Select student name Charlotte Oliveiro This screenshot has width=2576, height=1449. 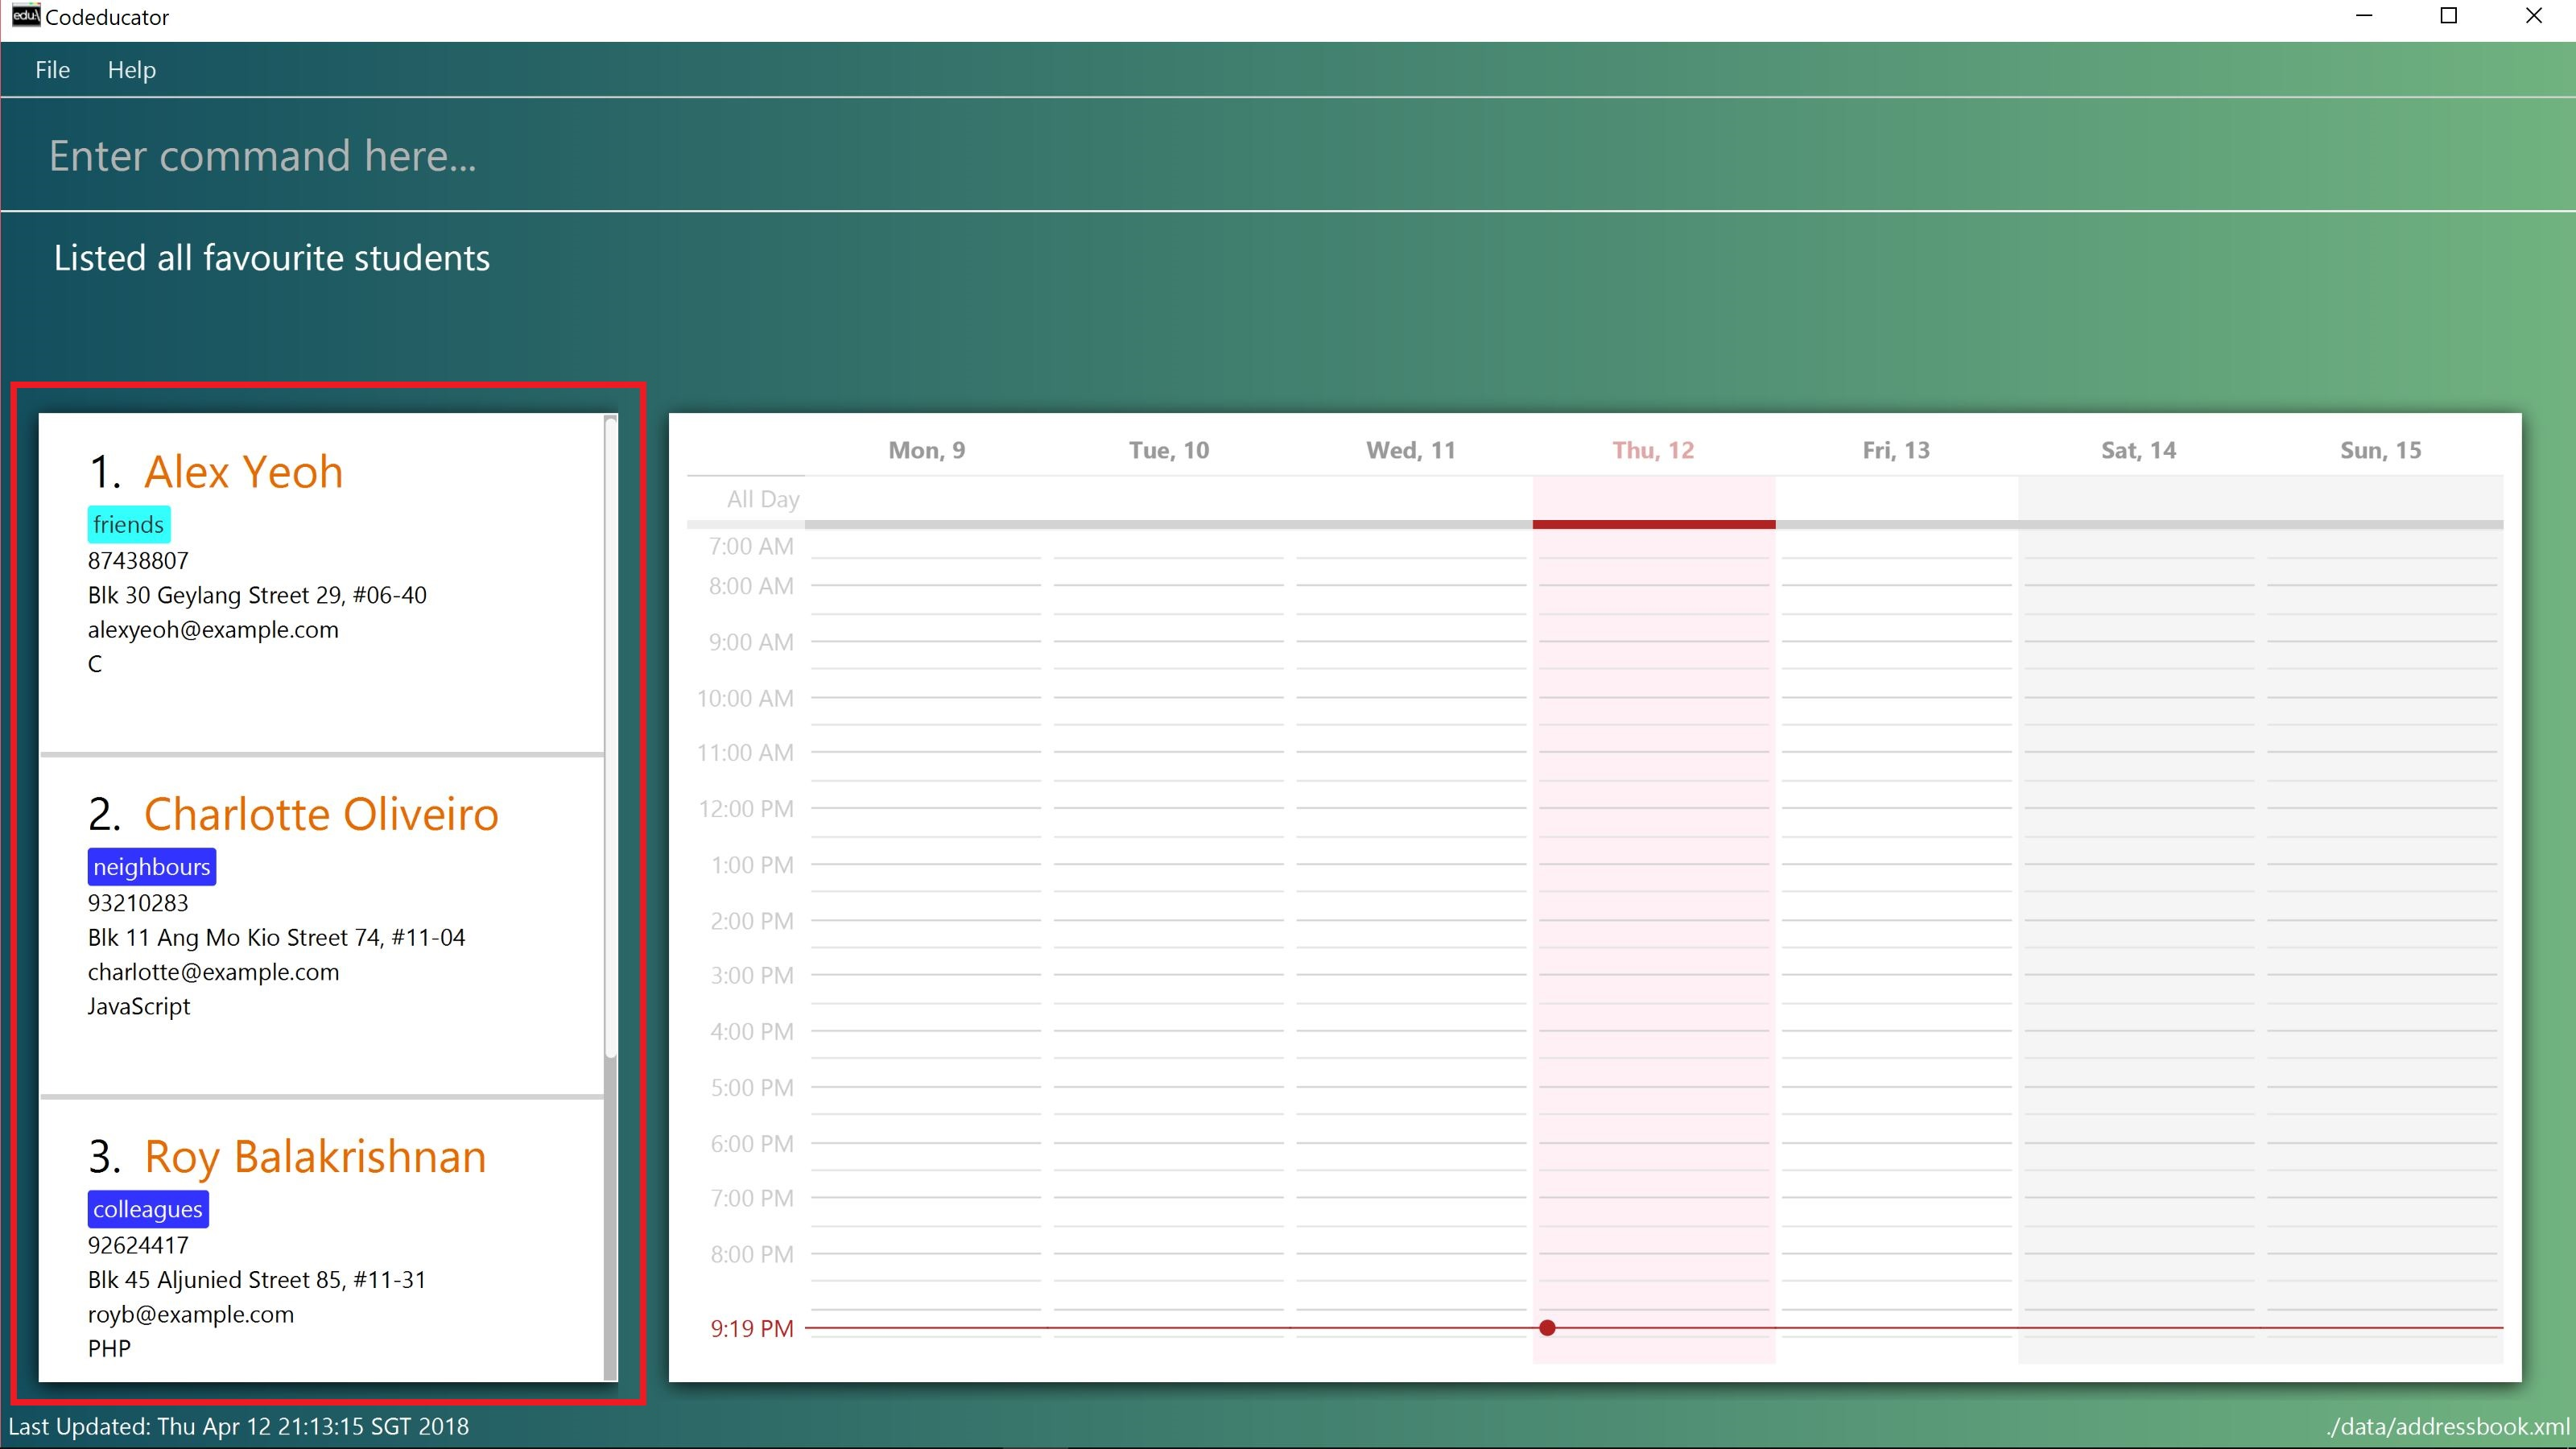[321, 814]
